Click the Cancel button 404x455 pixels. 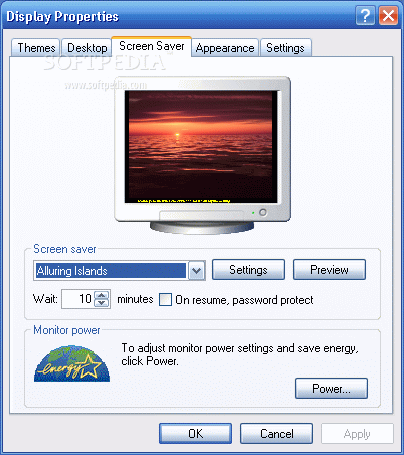pyautogui.click(x=277, y=434)
